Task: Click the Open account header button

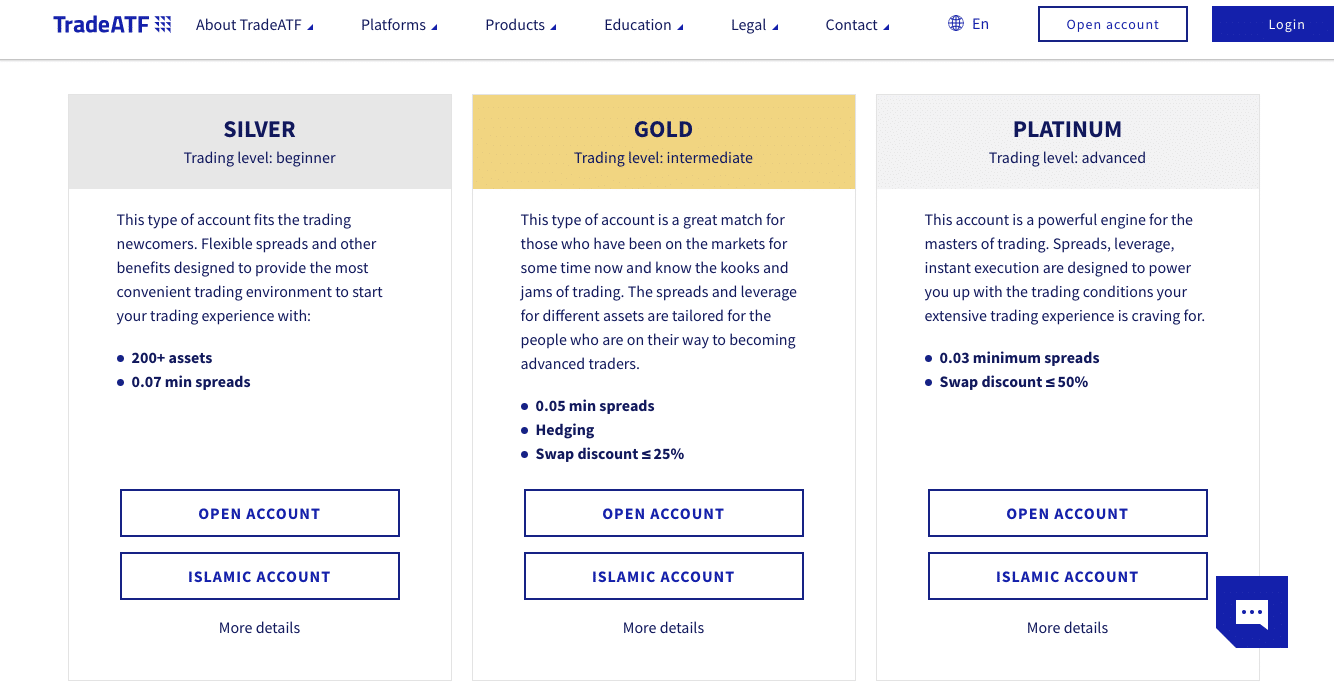Action: (1113, 24)
